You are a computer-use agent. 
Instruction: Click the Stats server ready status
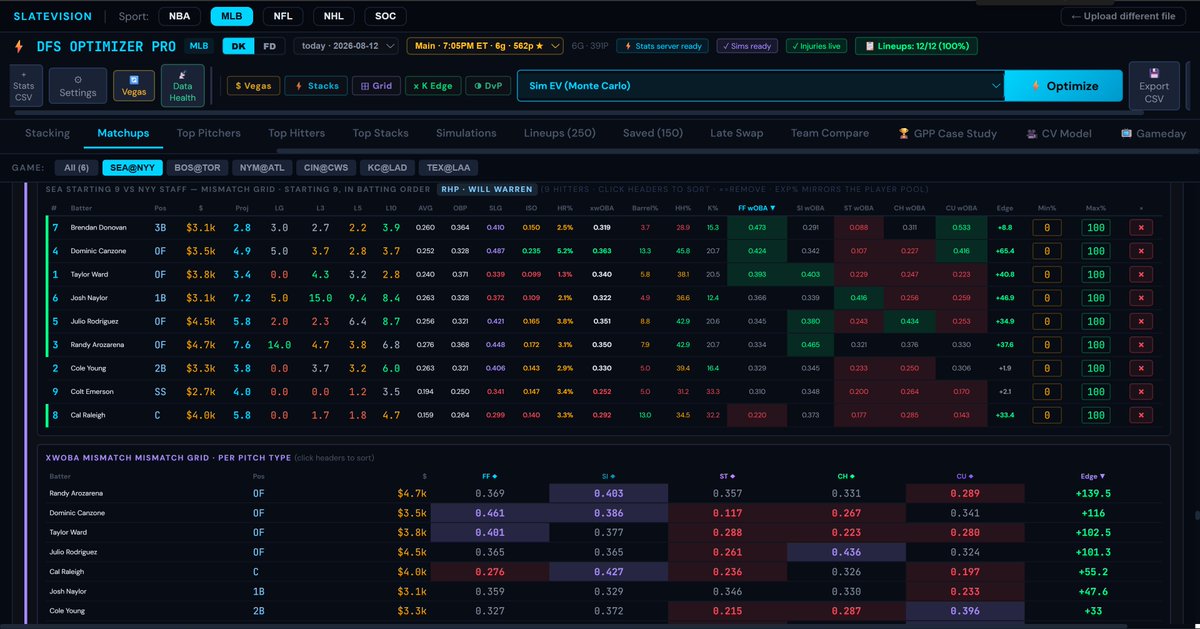pyautogui.click(x=662, y=46)
